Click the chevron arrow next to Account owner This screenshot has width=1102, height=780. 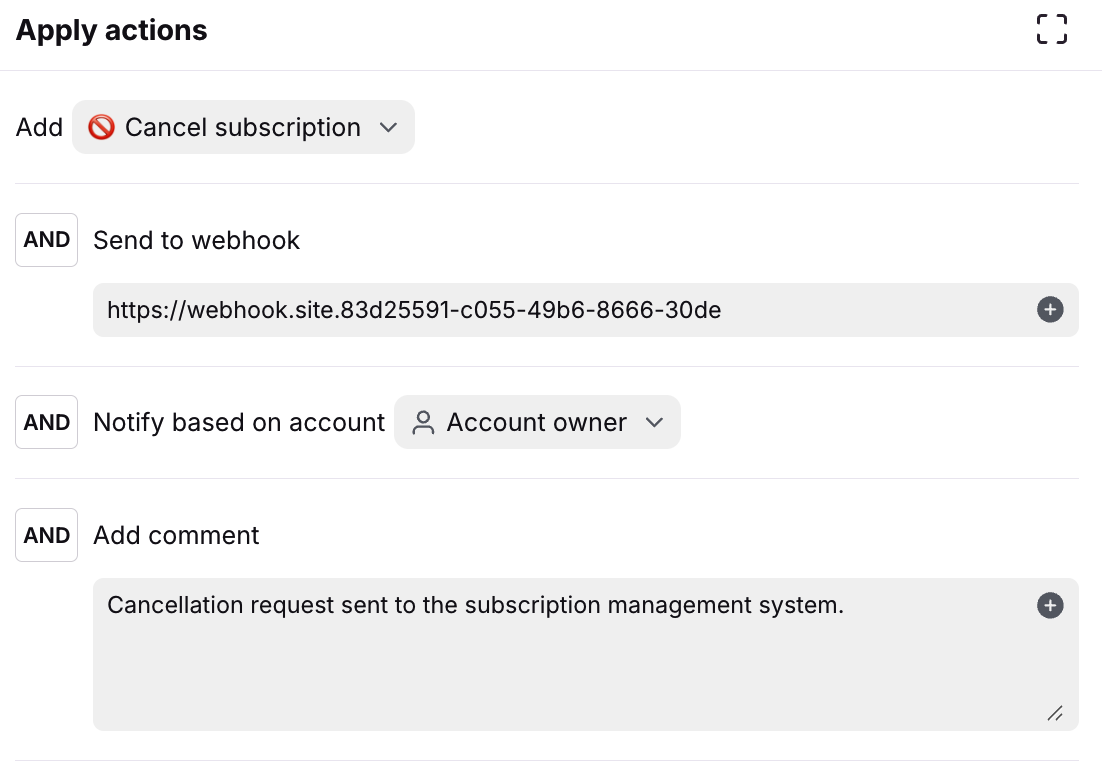[655, 423]
